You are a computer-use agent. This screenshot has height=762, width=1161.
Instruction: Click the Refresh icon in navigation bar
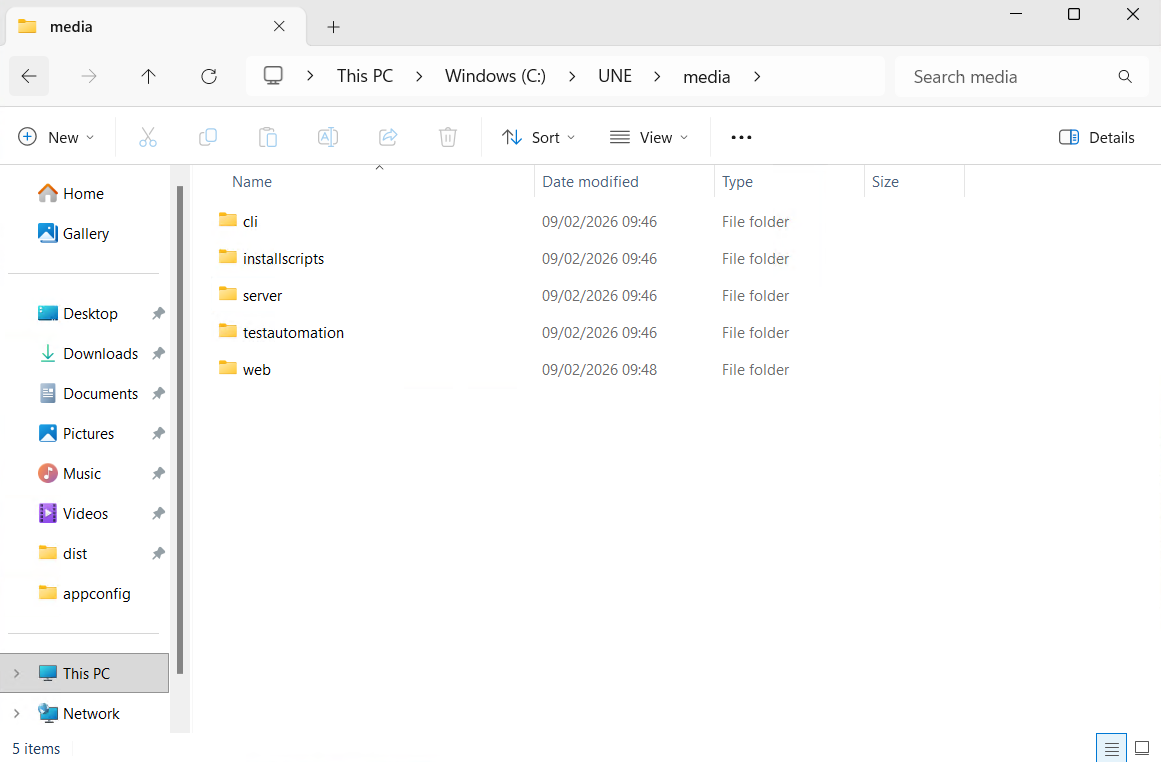click(208, 77)
